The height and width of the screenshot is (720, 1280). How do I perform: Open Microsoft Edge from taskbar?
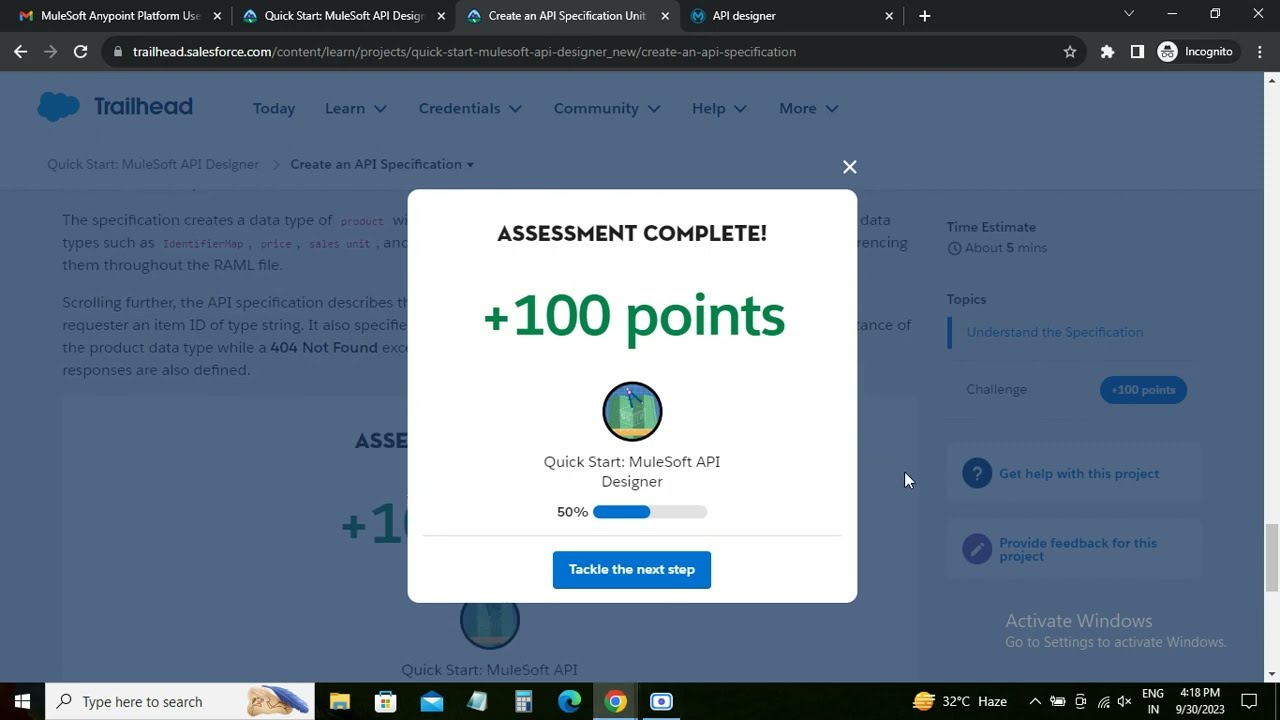570,702
